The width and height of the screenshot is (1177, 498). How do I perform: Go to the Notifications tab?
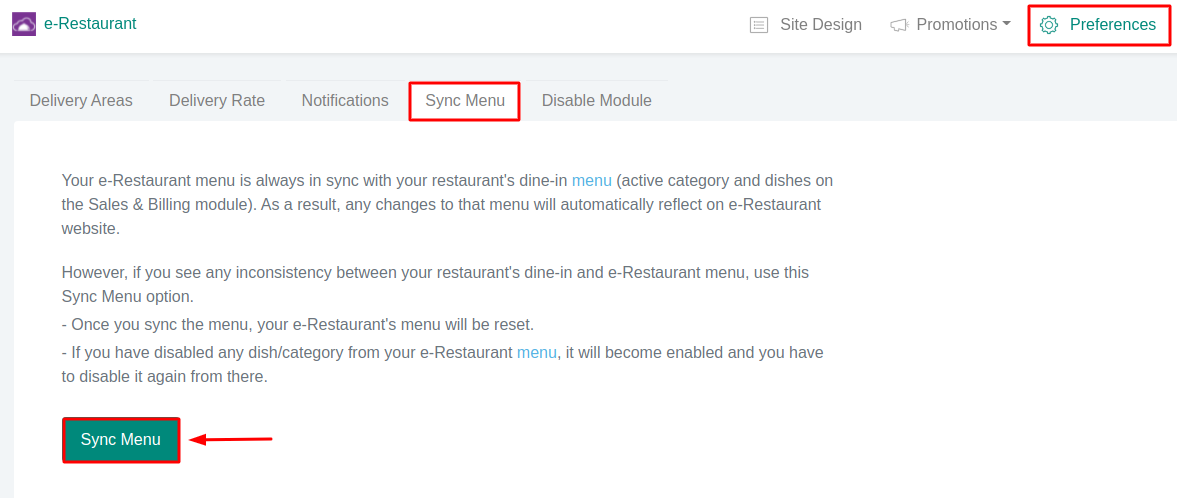pyautogui.click(x=345, y=101)
